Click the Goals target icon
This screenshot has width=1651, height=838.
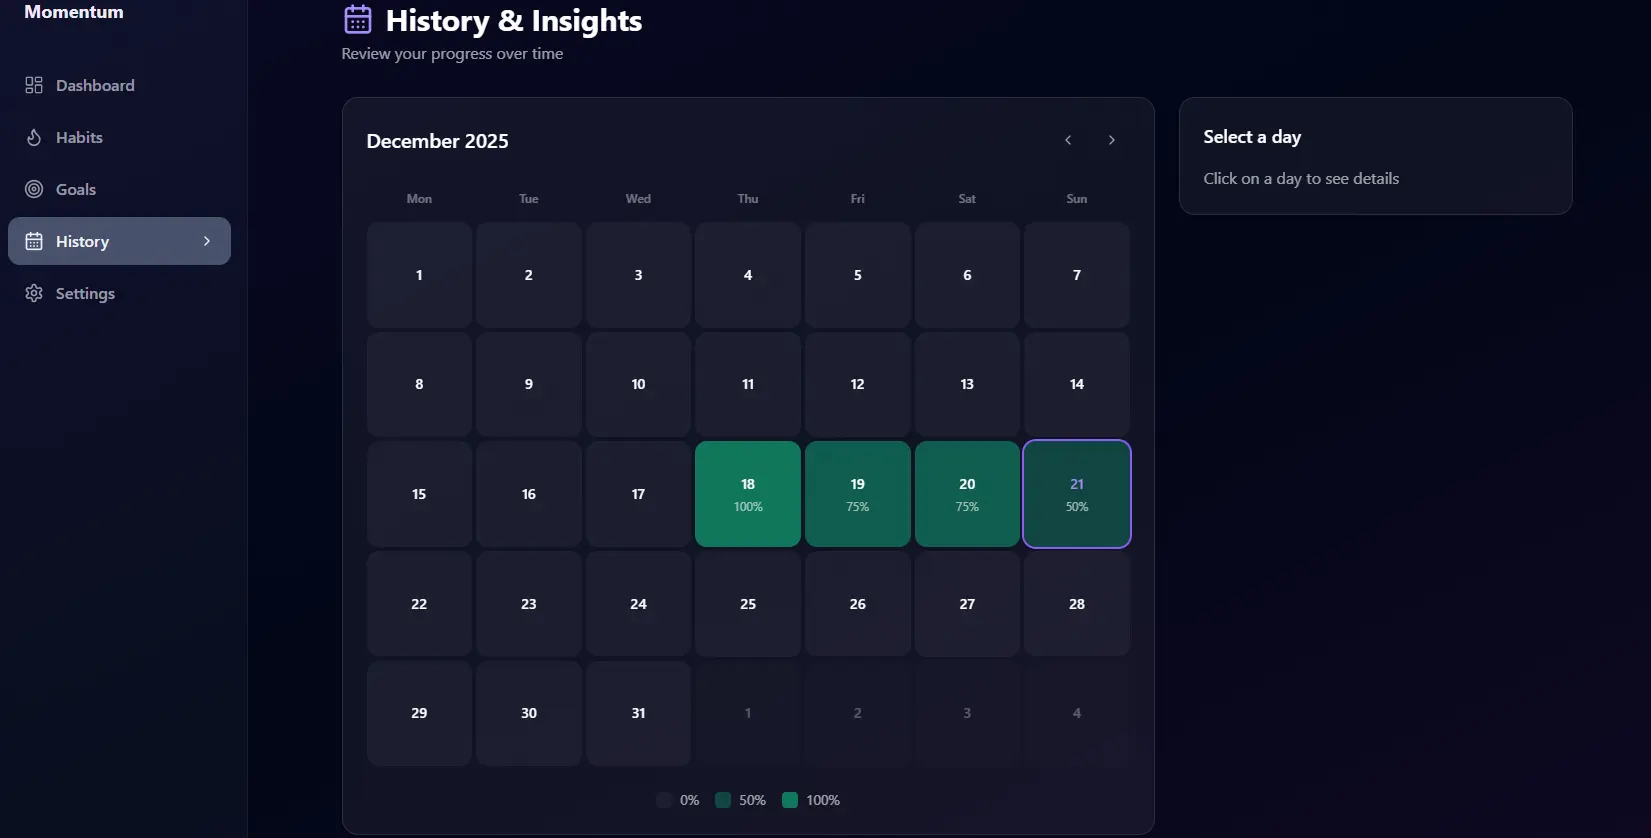point(34,189)
